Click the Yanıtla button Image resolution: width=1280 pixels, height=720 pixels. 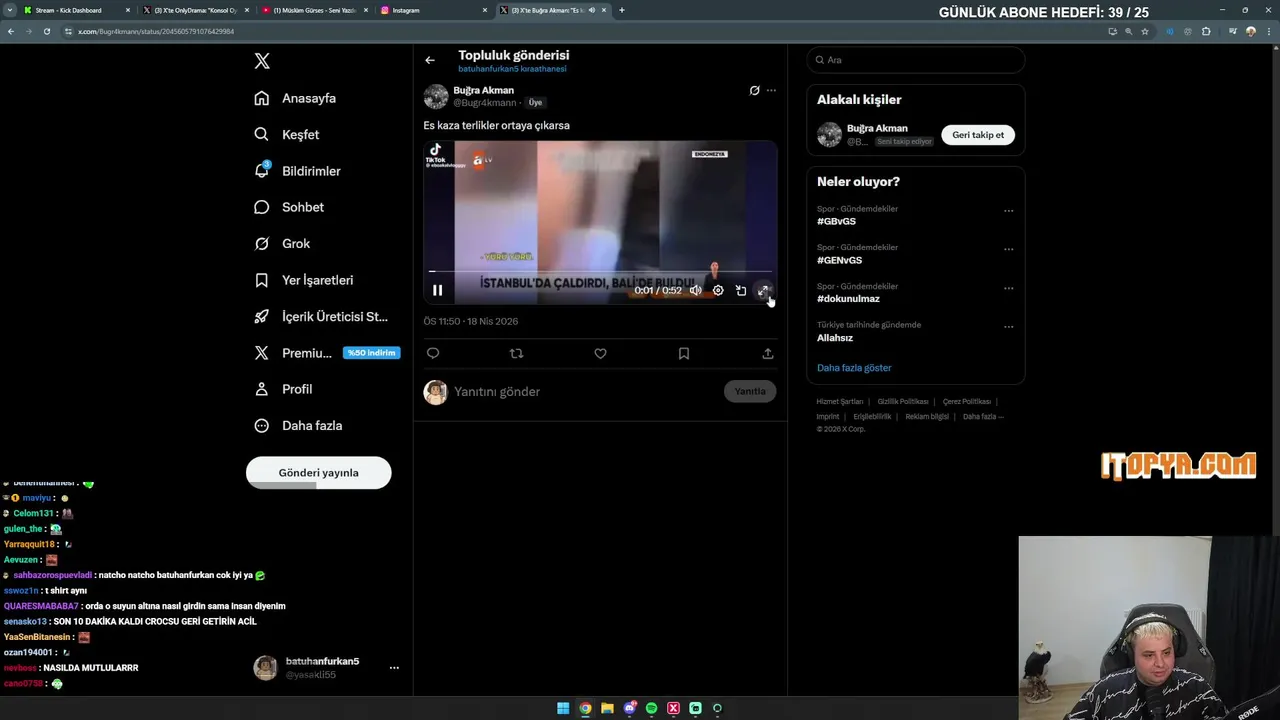coord(750,391)
